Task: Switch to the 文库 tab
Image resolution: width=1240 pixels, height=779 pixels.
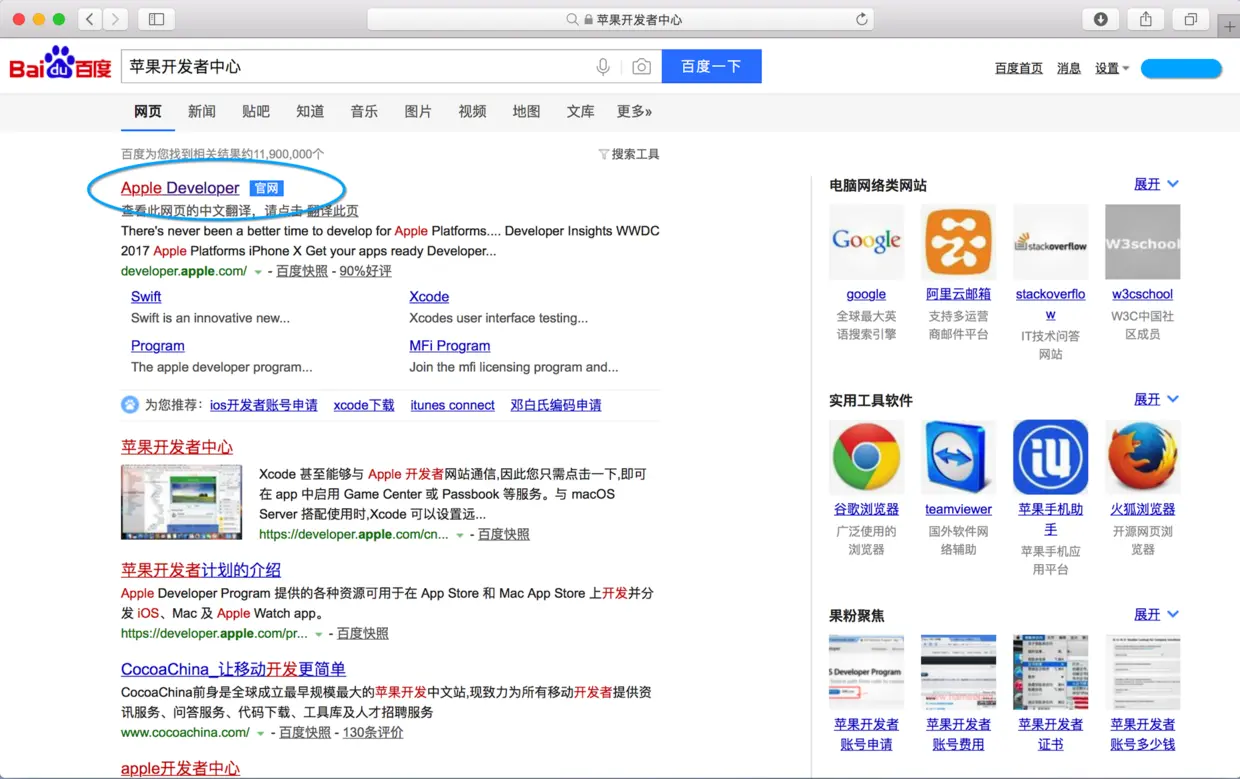Action: 580,111
